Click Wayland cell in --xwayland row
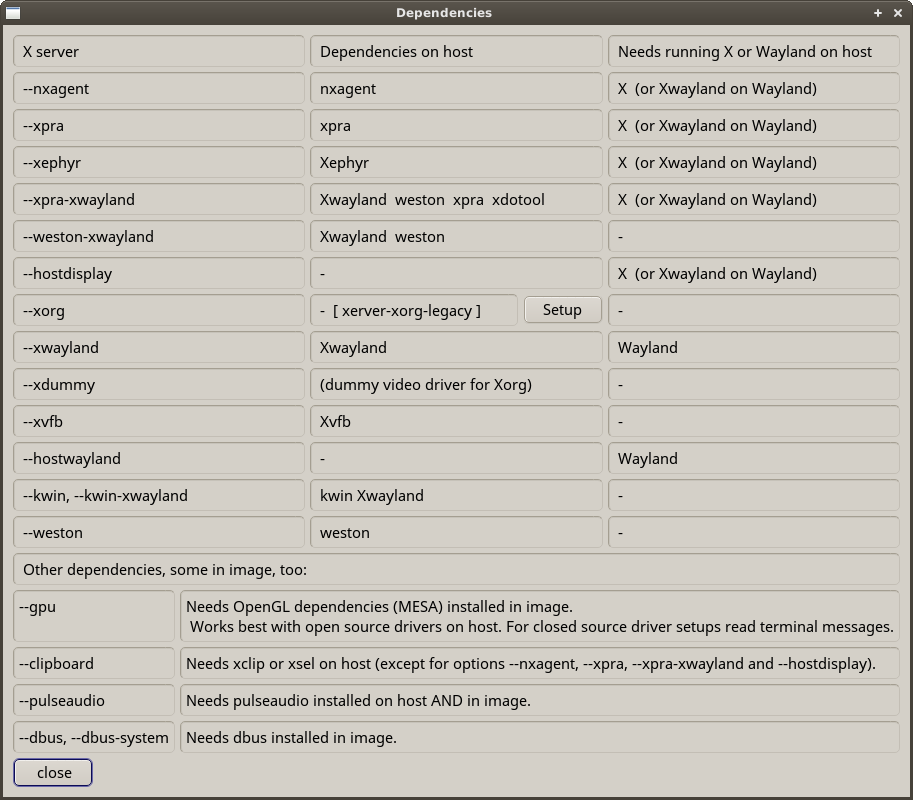913x800 pixels. (754, 348)
